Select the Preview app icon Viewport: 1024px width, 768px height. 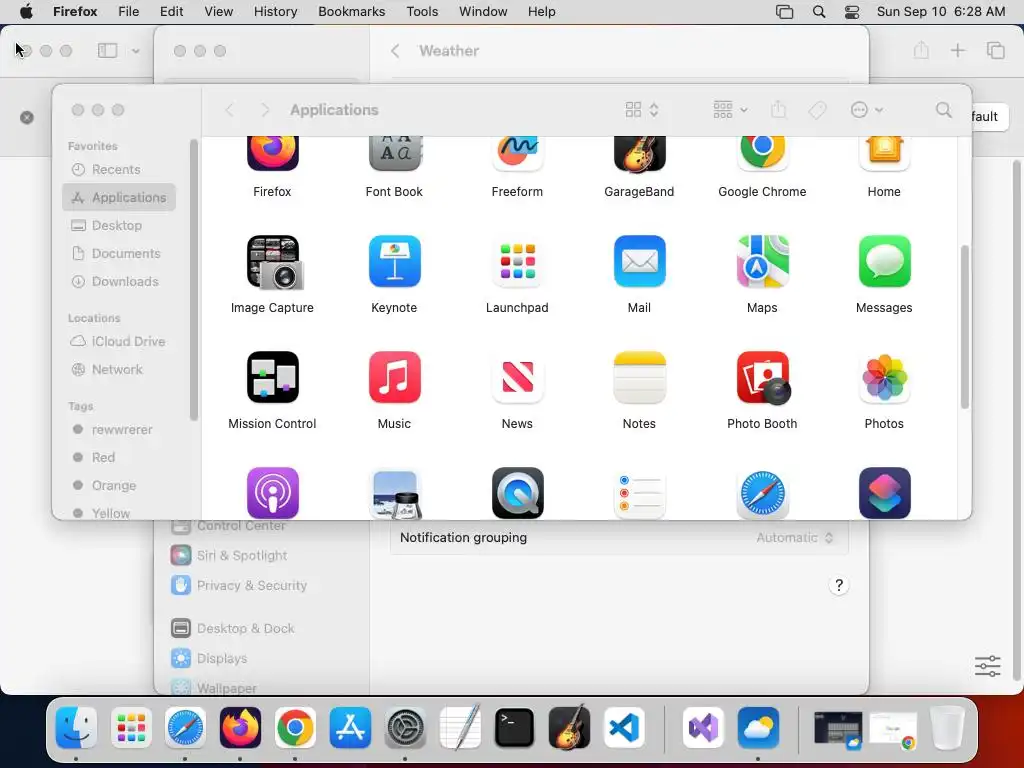[394, 493]
